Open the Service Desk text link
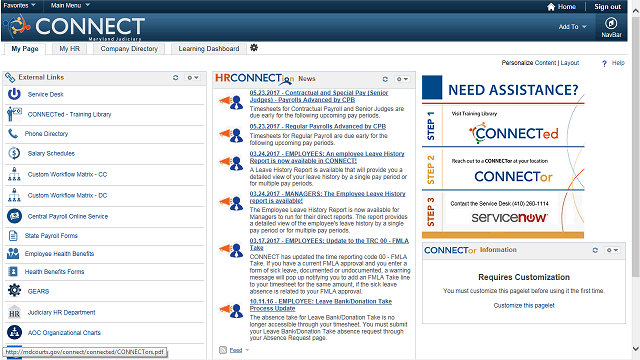The height and width of the screenshot is (360, 640). click(x=45, y=94)
